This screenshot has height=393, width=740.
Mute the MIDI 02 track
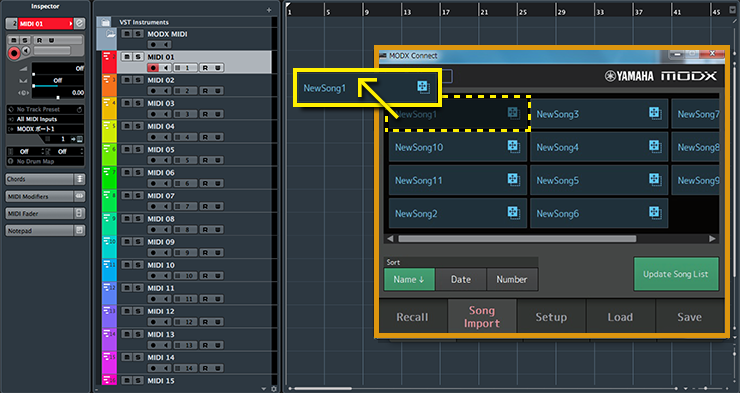click(x=126, y=80)
